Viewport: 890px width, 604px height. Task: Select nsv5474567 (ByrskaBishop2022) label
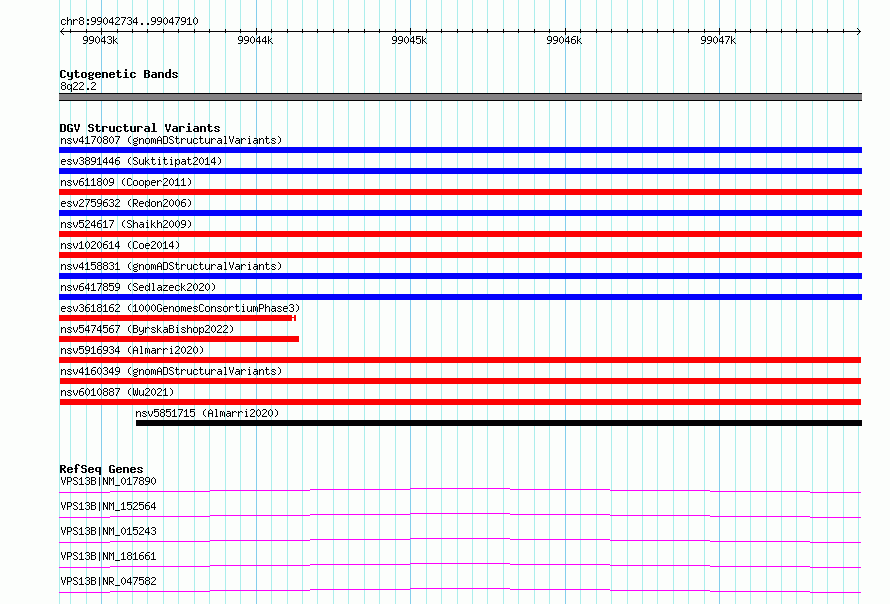pyautogui.click(x=147, y=329)
